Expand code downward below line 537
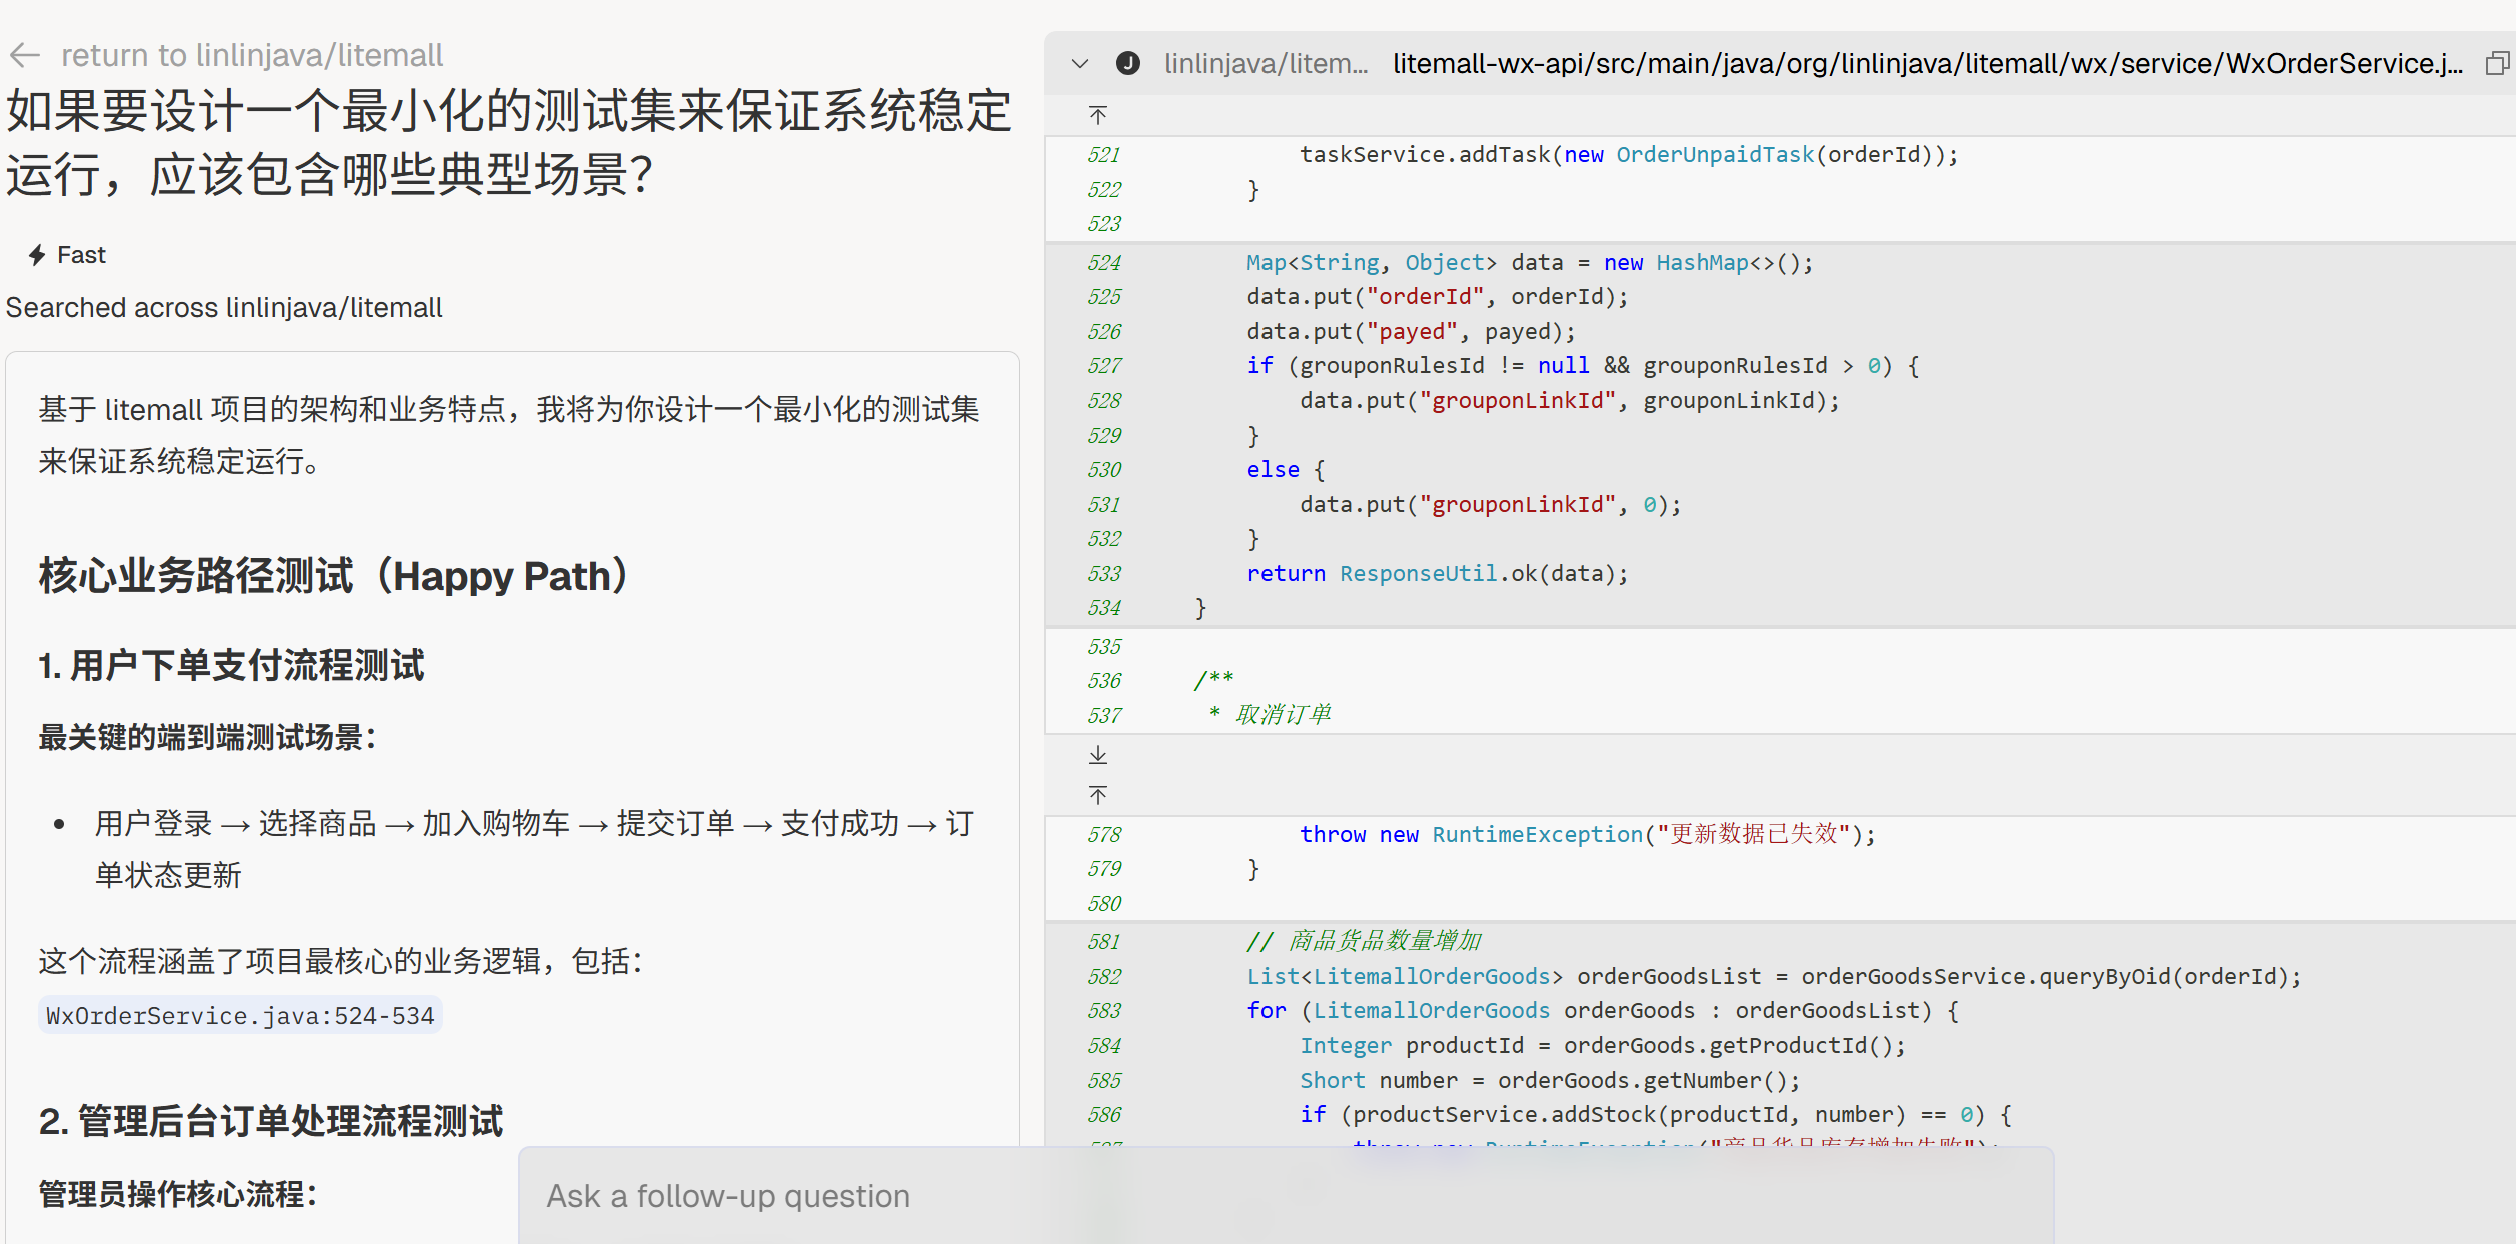Image resolution: width=2516 pixels, height=1244 pixels. tap(1097, 755)
